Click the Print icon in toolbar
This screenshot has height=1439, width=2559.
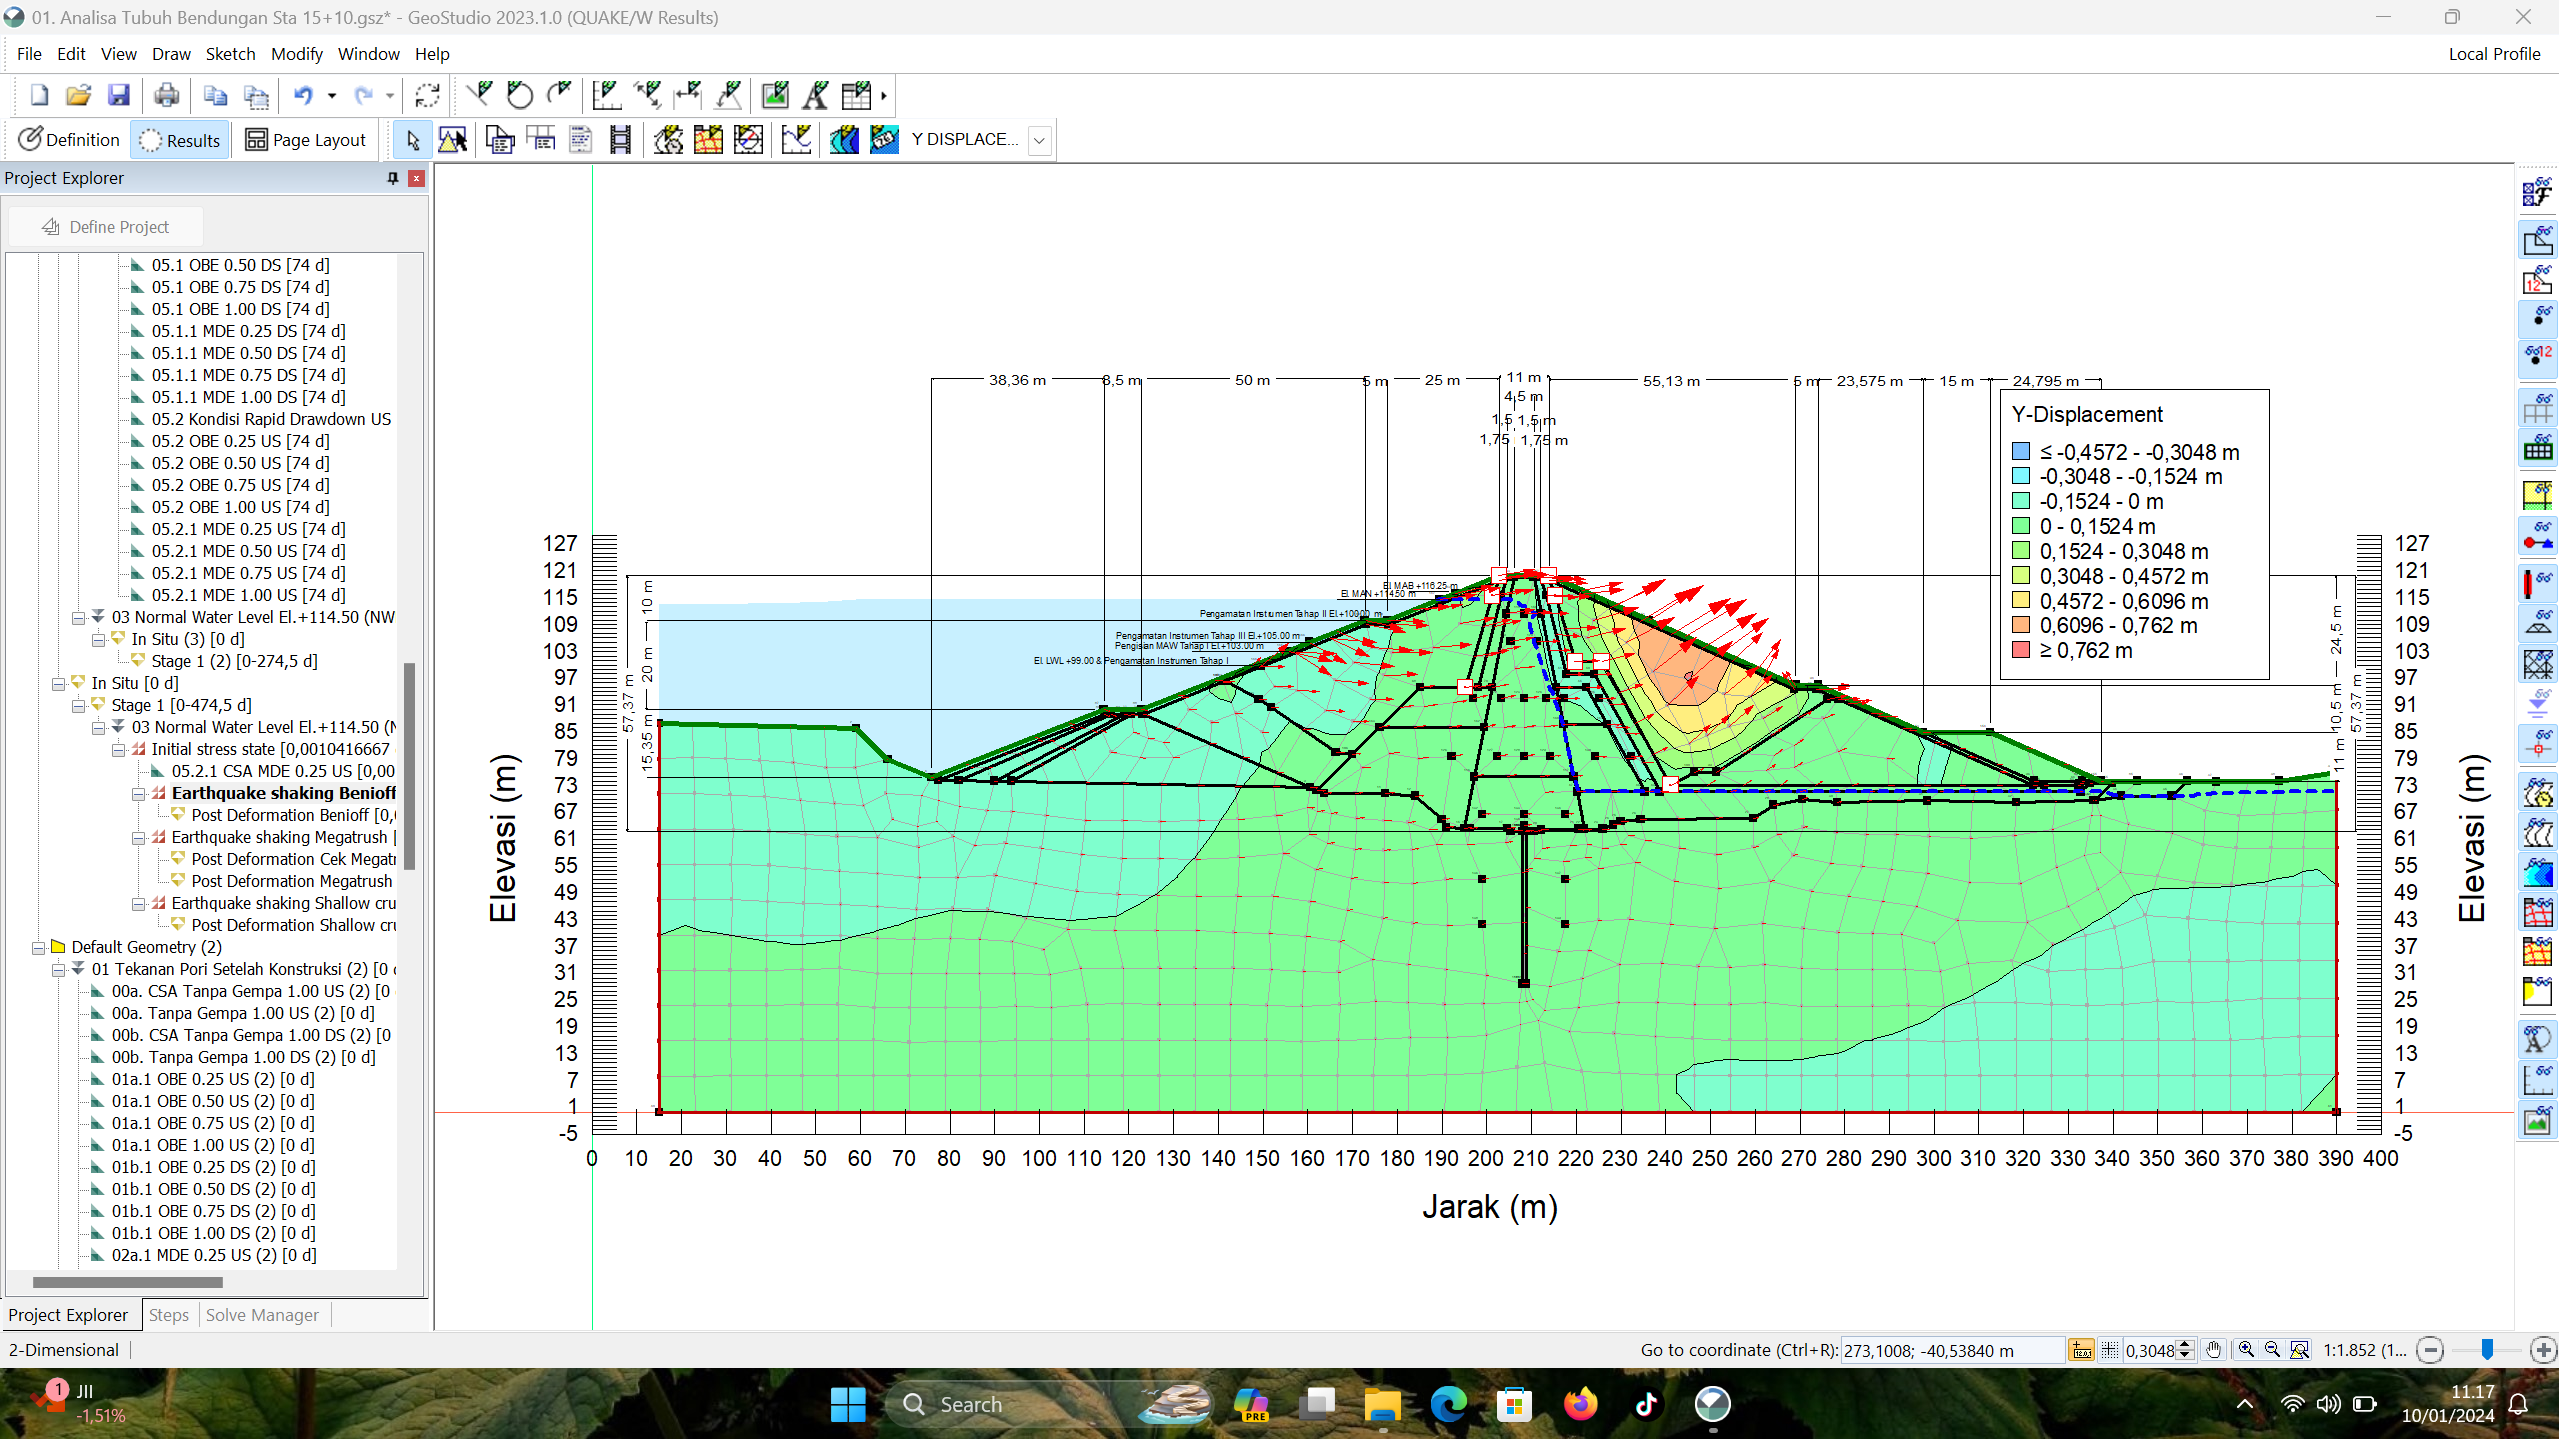166,95
